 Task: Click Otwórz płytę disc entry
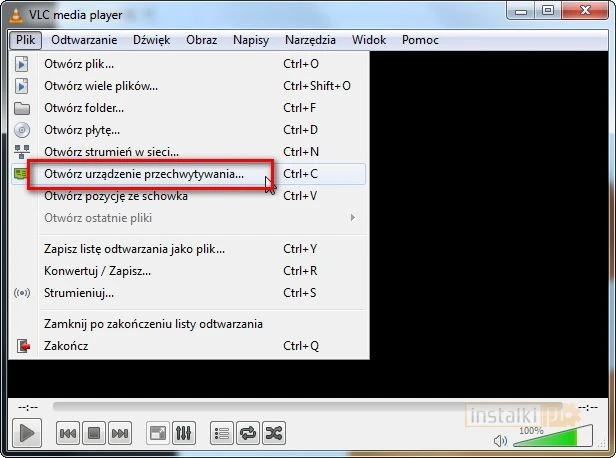82,130
